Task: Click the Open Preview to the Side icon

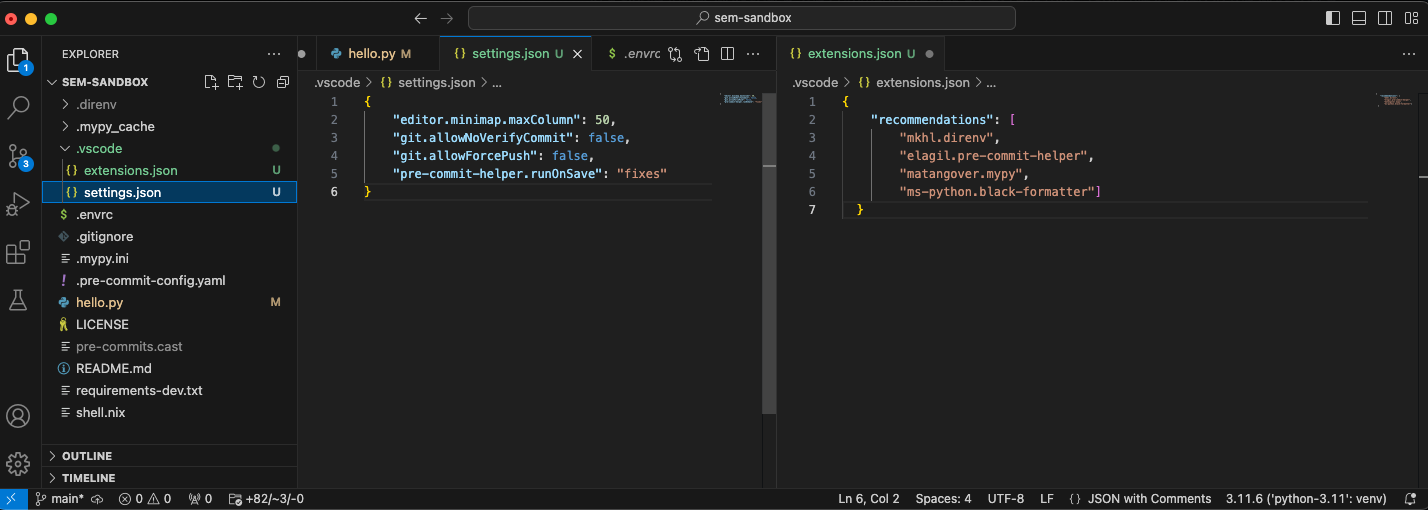Action: (702, 54)
